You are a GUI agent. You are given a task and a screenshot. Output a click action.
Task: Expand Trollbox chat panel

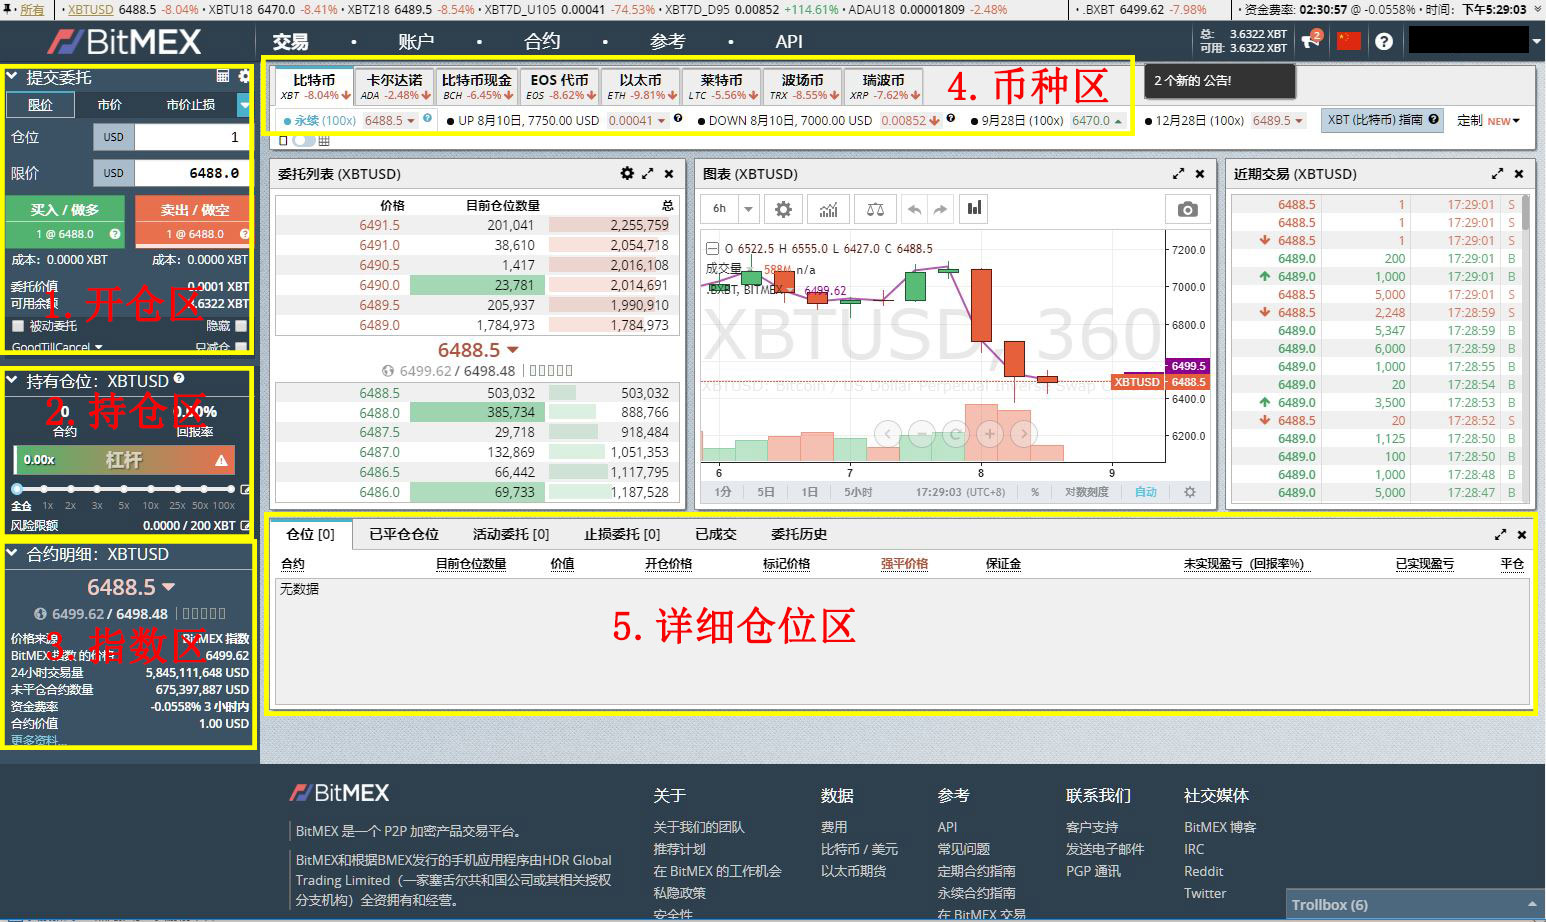[1414, 904]
